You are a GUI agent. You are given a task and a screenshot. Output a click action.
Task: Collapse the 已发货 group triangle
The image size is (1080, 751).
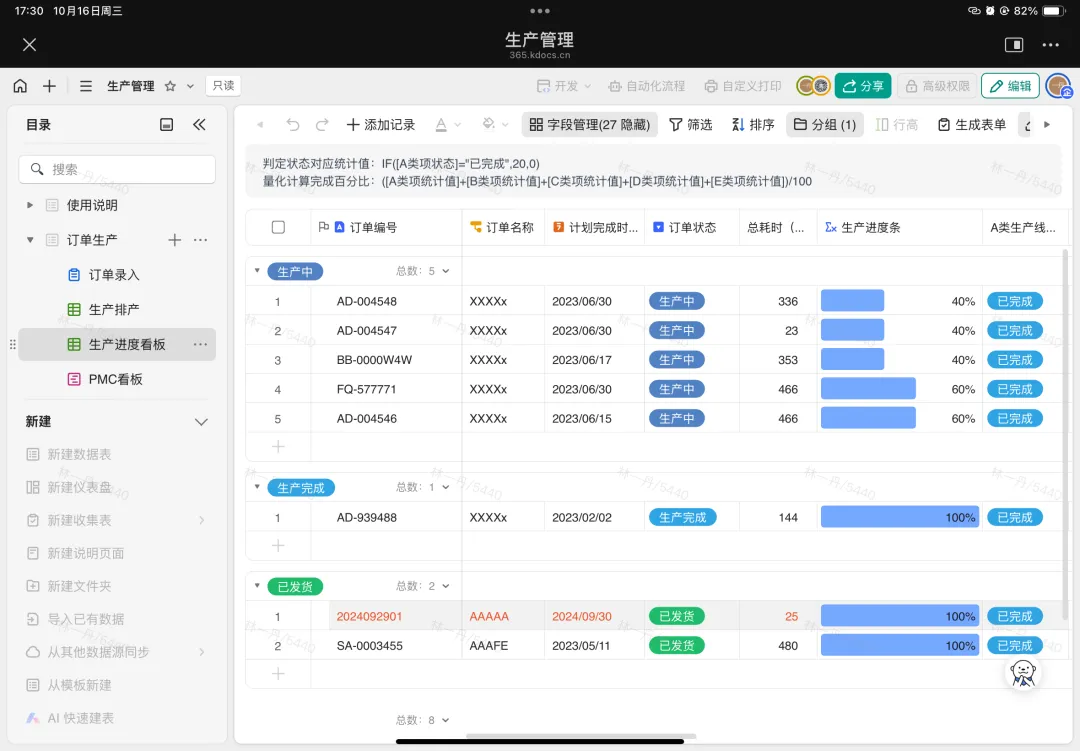[257, 586]
